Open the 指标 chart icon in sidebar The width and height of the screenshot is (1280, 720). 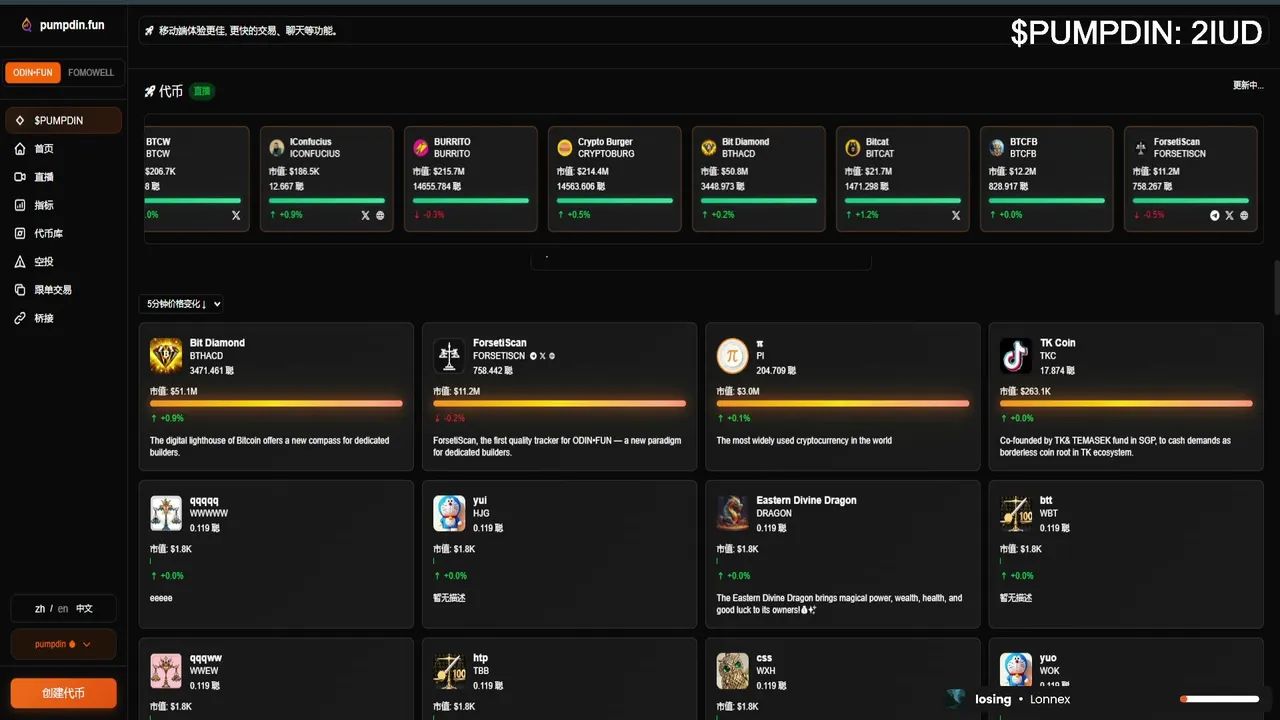tap(20, 205)
